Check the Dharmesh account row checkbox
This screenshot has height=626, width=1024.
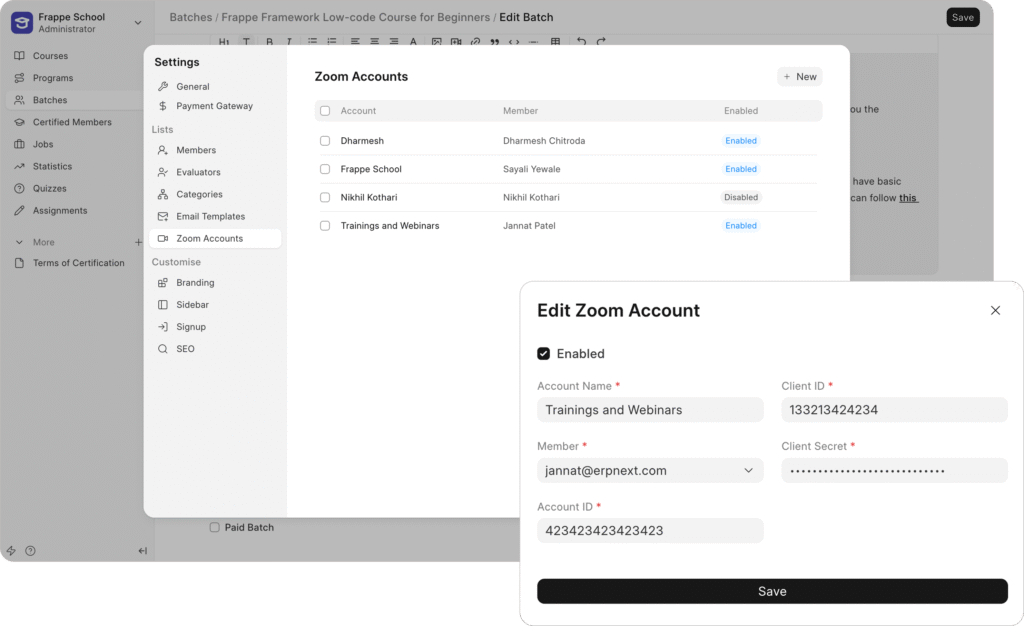point(325,141)
